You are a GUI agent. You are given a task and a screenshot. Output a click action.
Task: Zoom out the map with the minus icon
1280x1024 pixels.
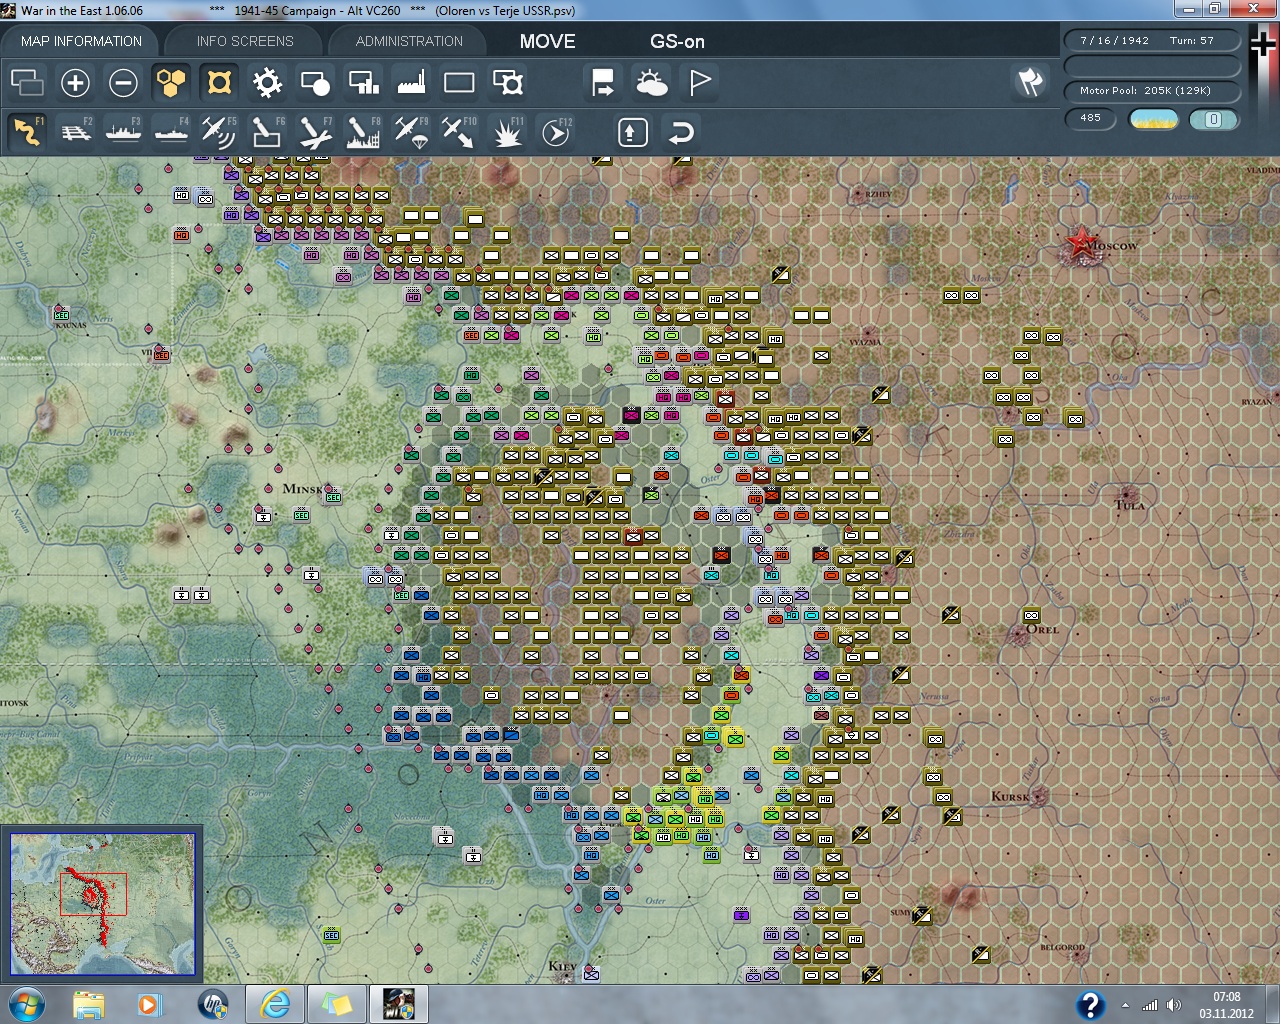123,83
